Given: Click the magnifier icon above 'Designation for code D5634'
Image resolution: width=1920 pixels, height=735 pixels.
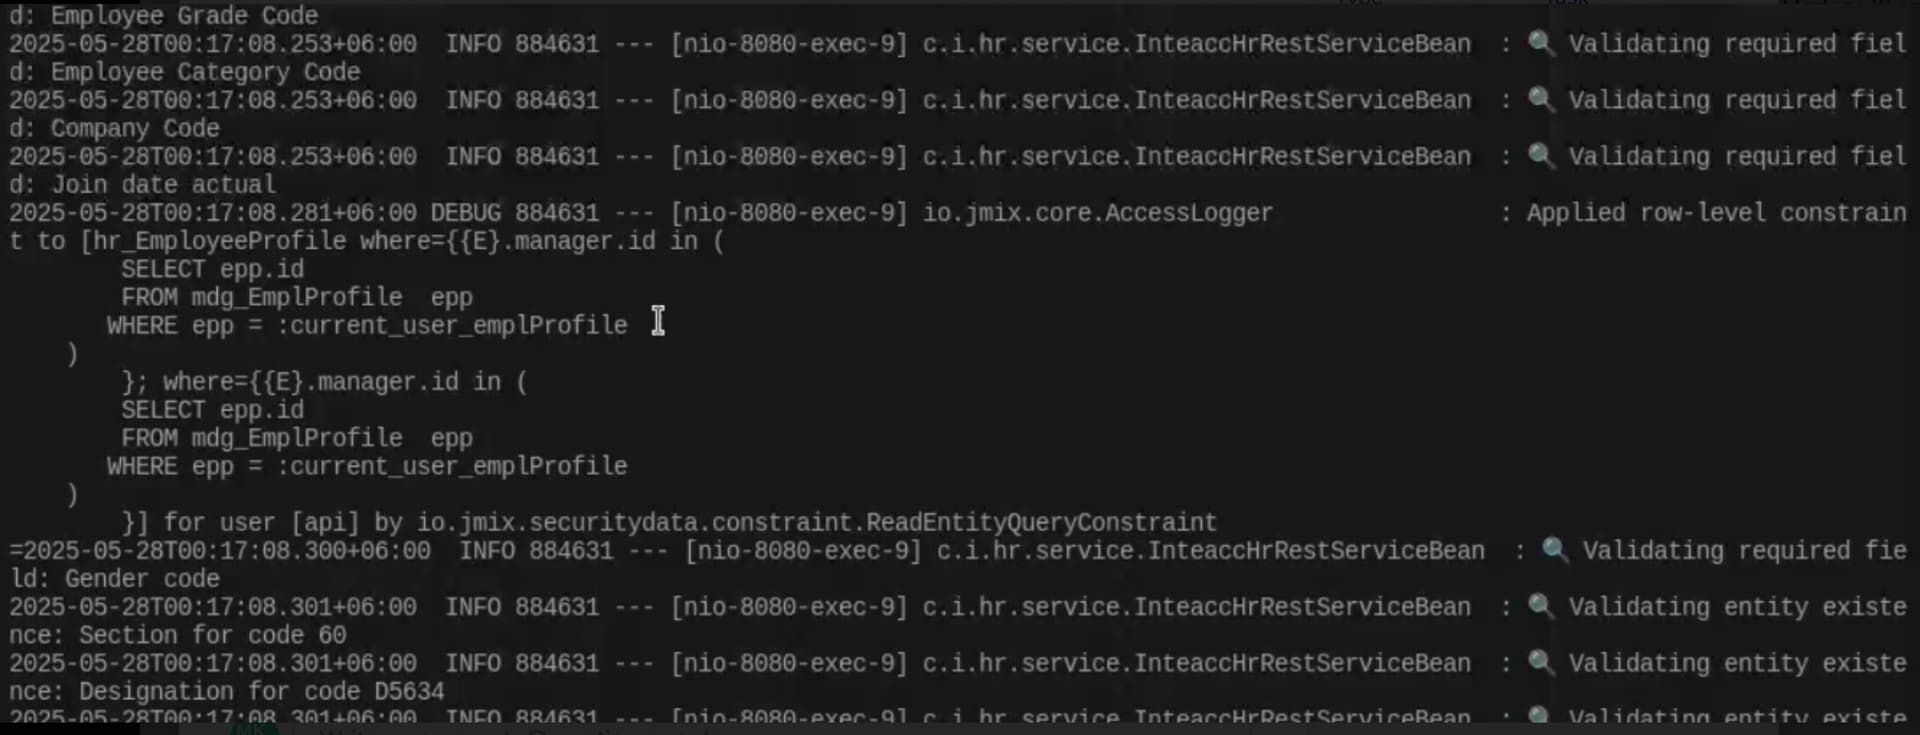Looking at the screenshot, I should tap(1541, 662).
